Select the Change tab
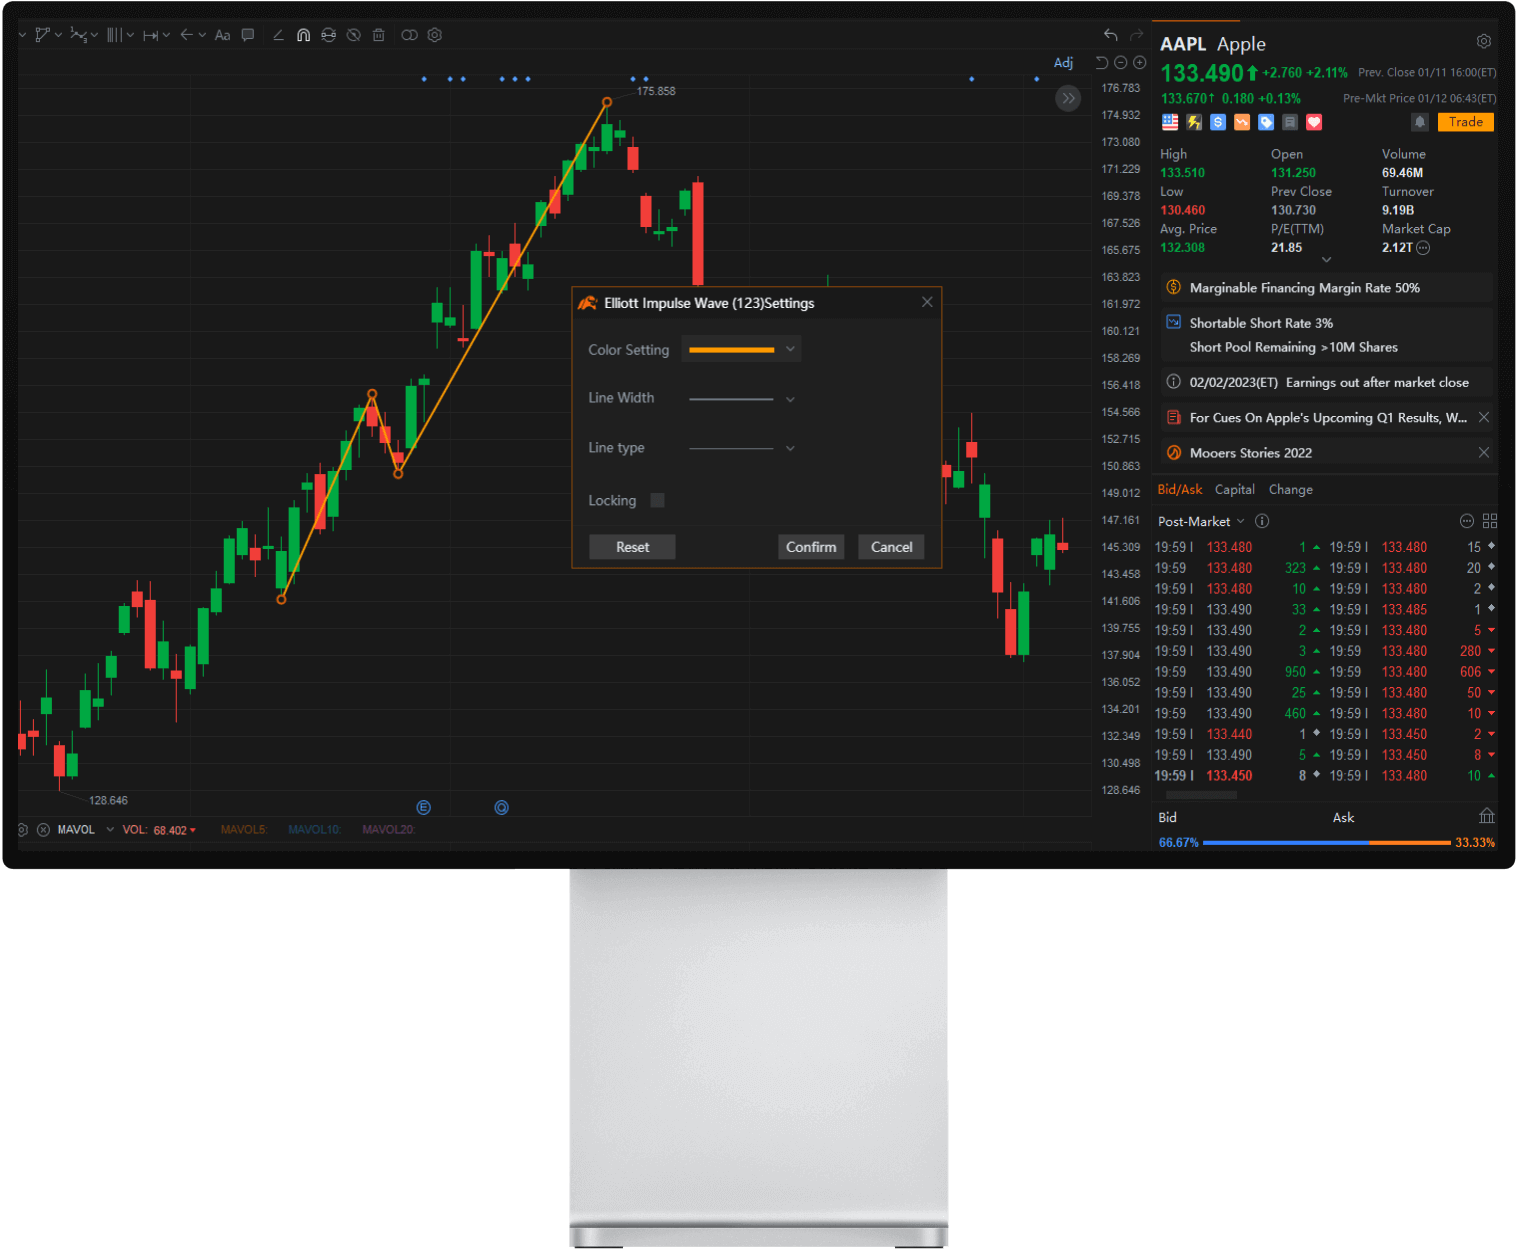This screenshot has height=1250, width=1517. 1290,489
